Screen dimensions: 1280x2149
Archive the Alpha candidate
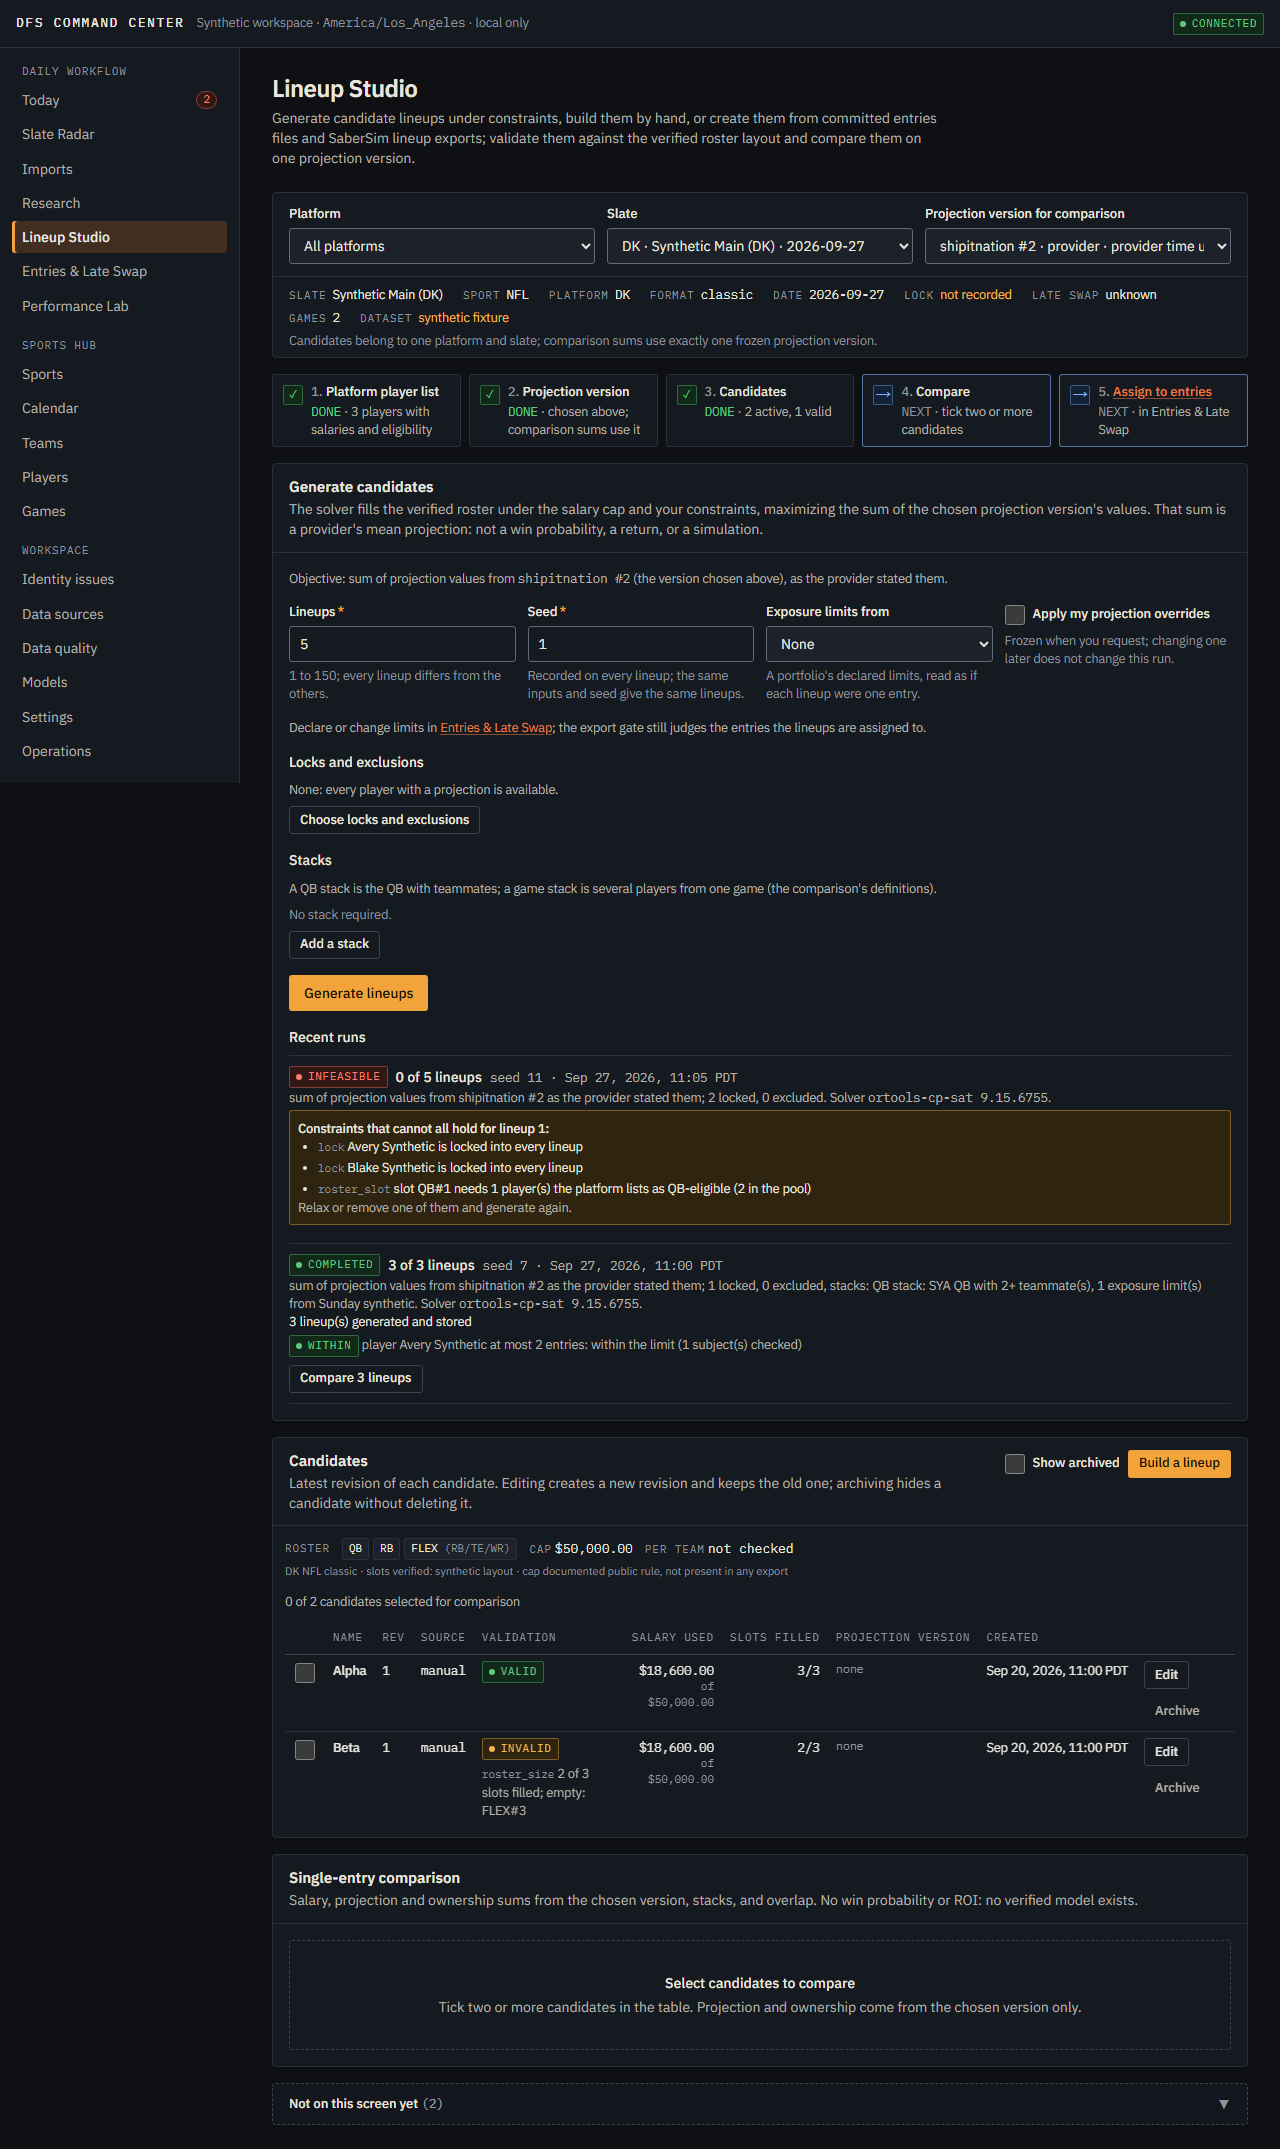click(x=1177, y=1711)
